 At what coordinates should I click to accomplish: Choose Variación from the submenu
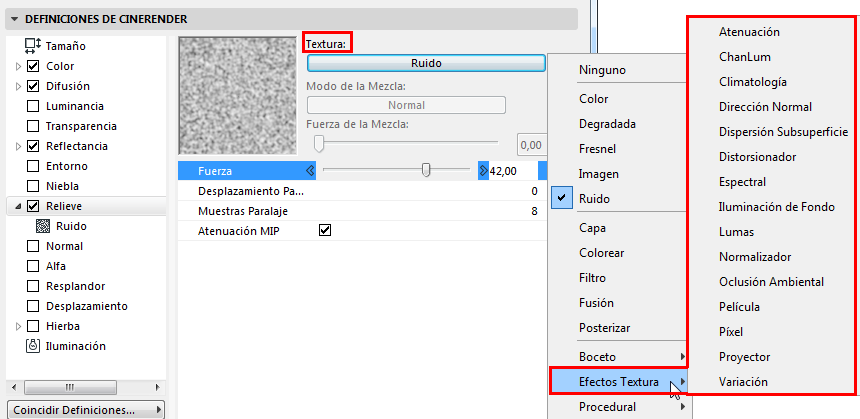click(743, 382)
